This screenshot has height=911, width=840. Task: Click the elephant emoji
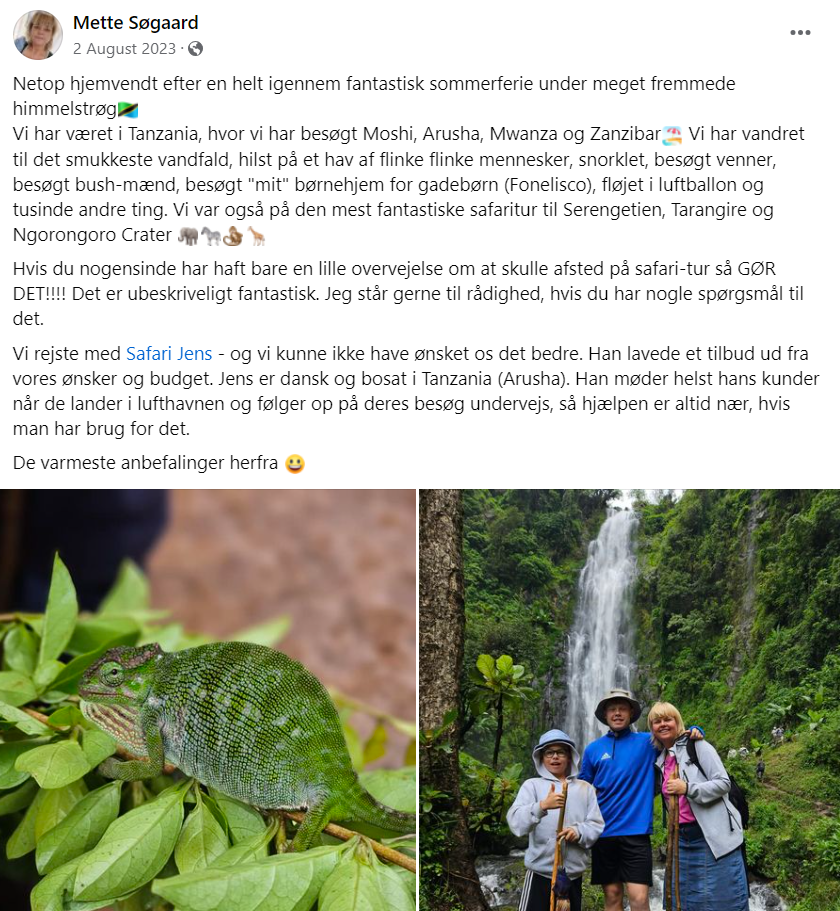pos(188,236)
